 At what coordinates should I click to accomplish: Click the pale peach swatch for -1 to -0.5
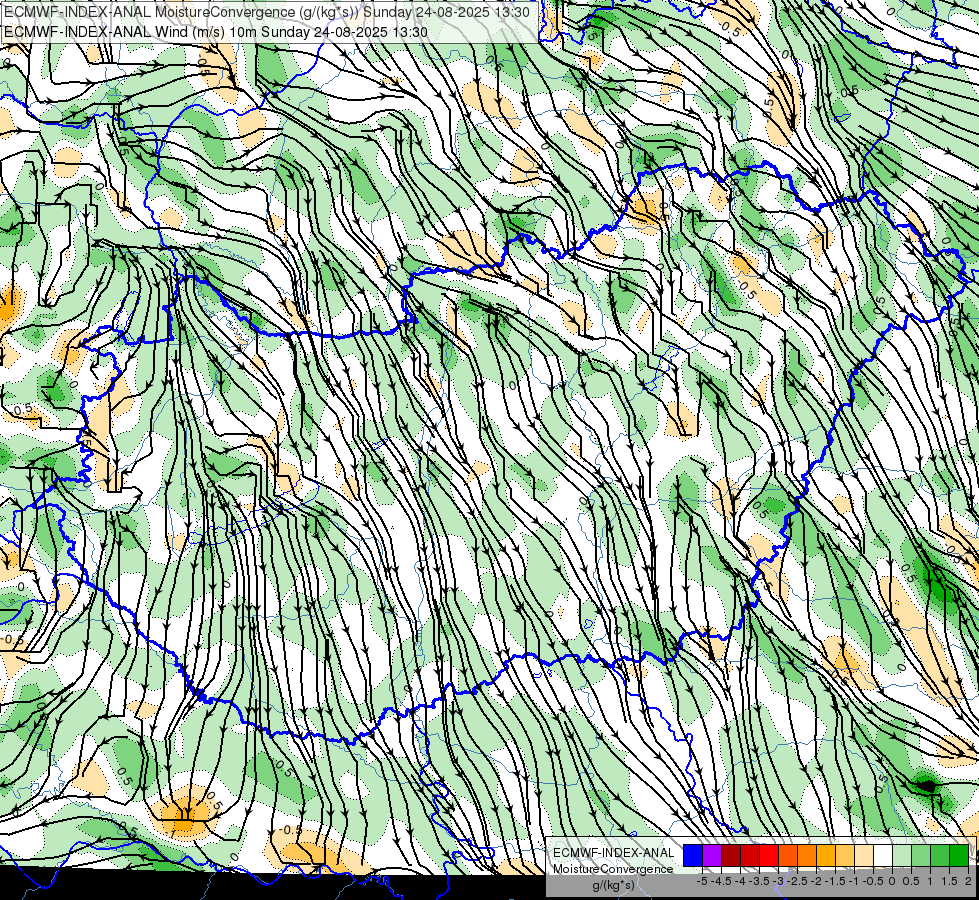pos(864,855)
